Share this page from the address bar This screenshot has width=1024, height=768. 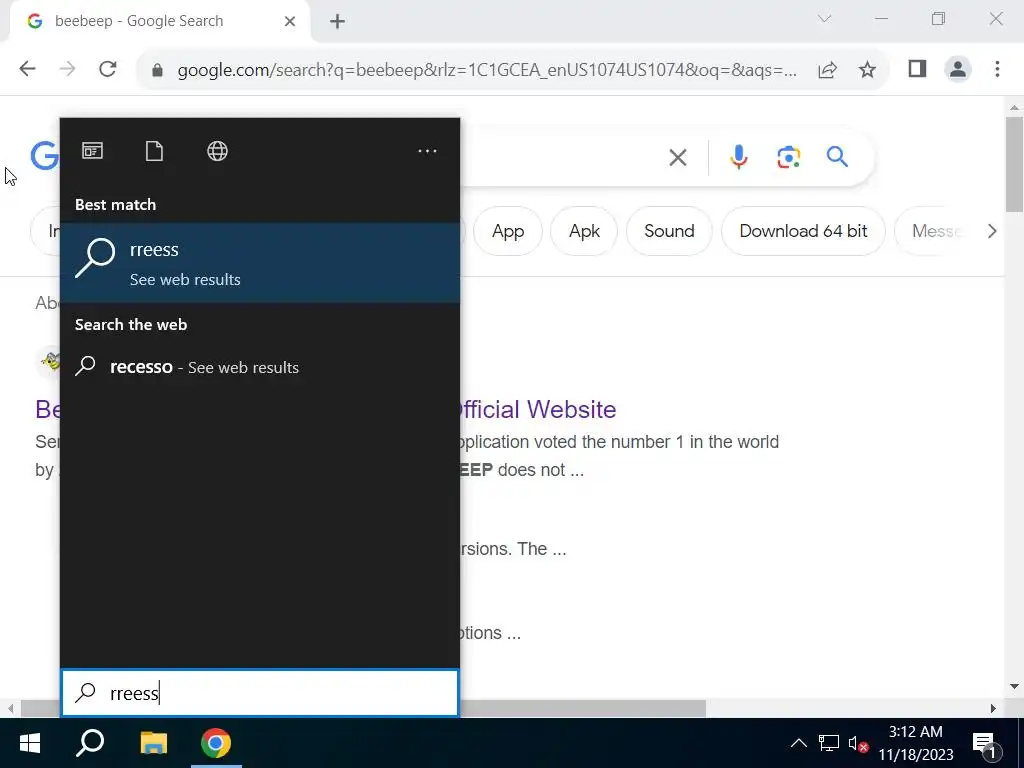827,69
